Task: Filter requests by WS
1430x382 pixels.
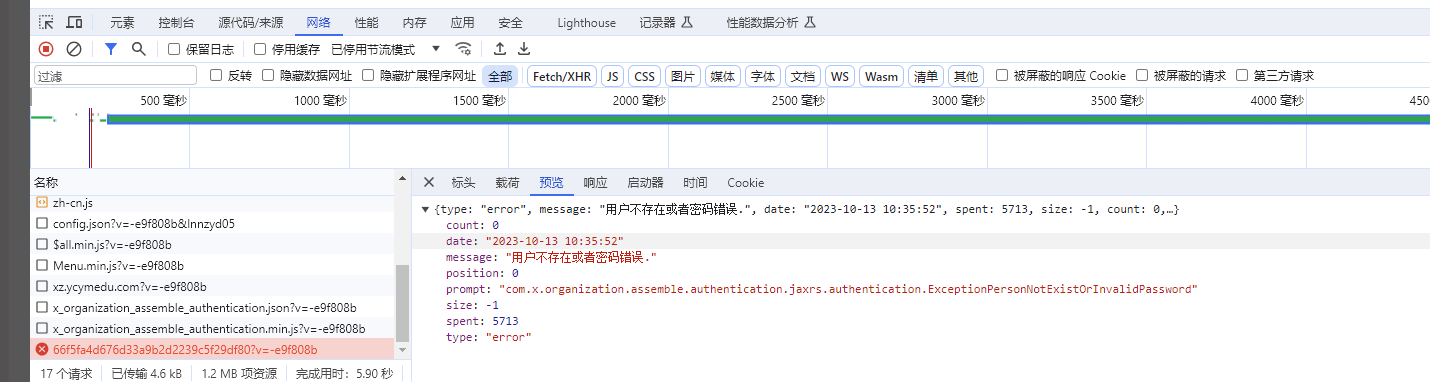Action: click(x=840, y=76)
